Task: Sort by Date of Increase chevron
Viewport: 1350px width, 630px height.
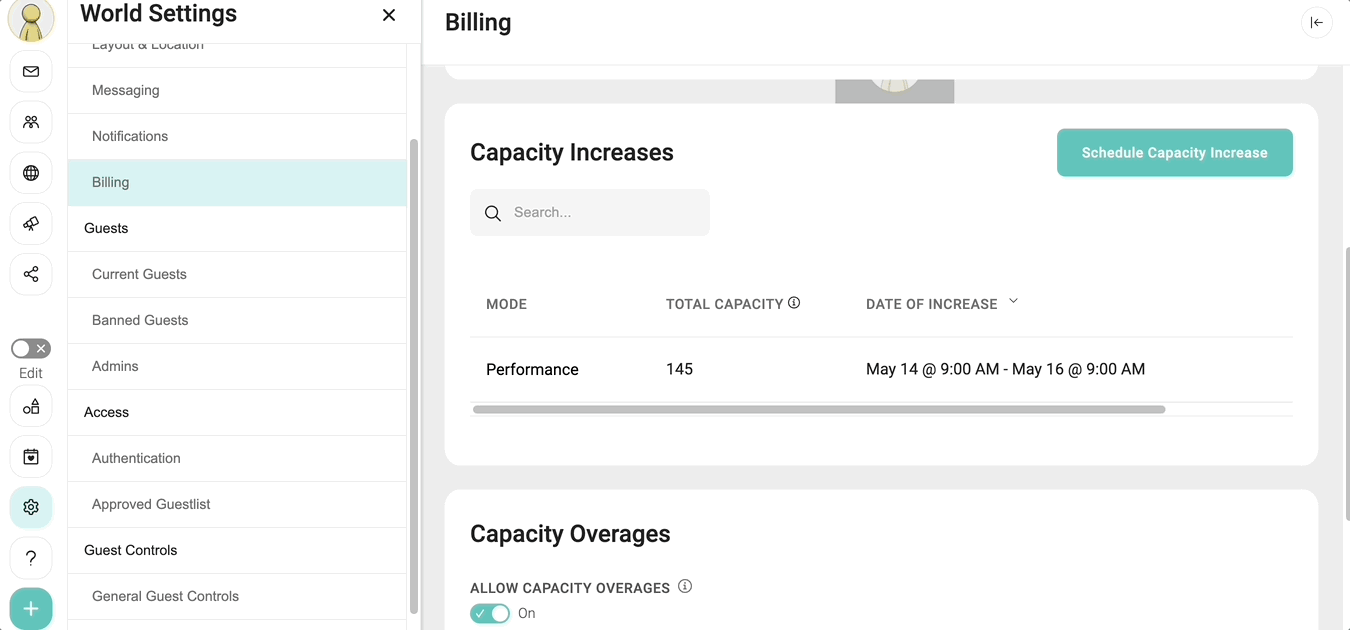Action: (1013, 301)
